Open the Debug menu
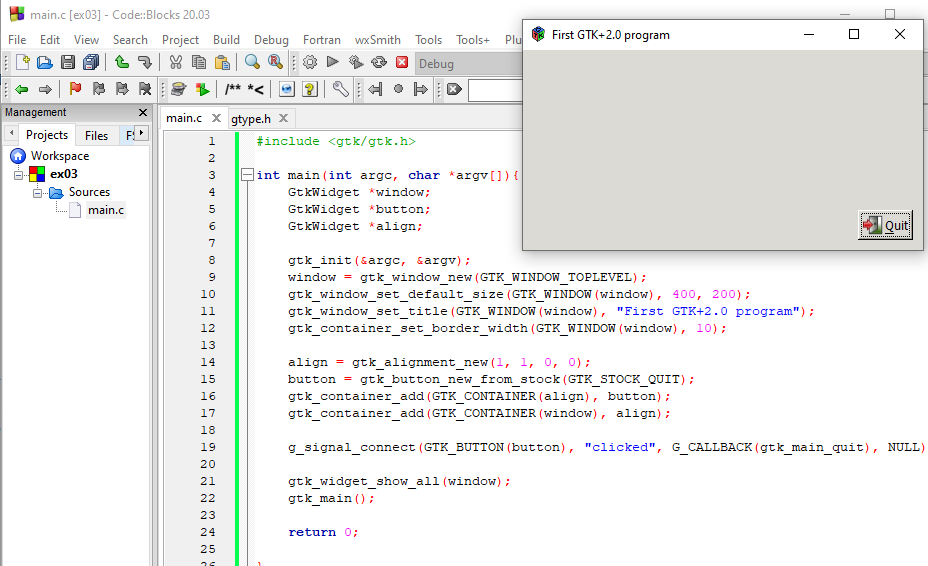Viewport: 928px width, 566px height. [271, 40]
